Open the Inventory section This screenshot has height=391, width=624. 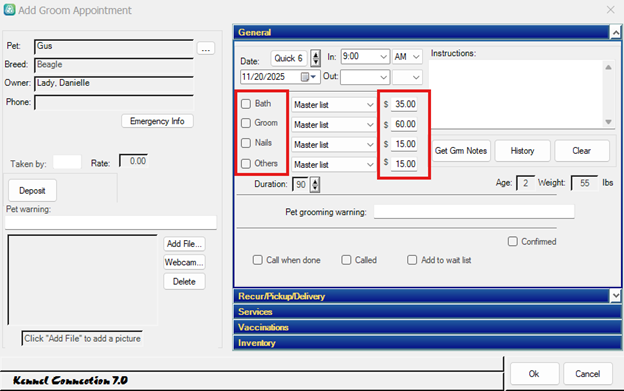click(427, 343)
